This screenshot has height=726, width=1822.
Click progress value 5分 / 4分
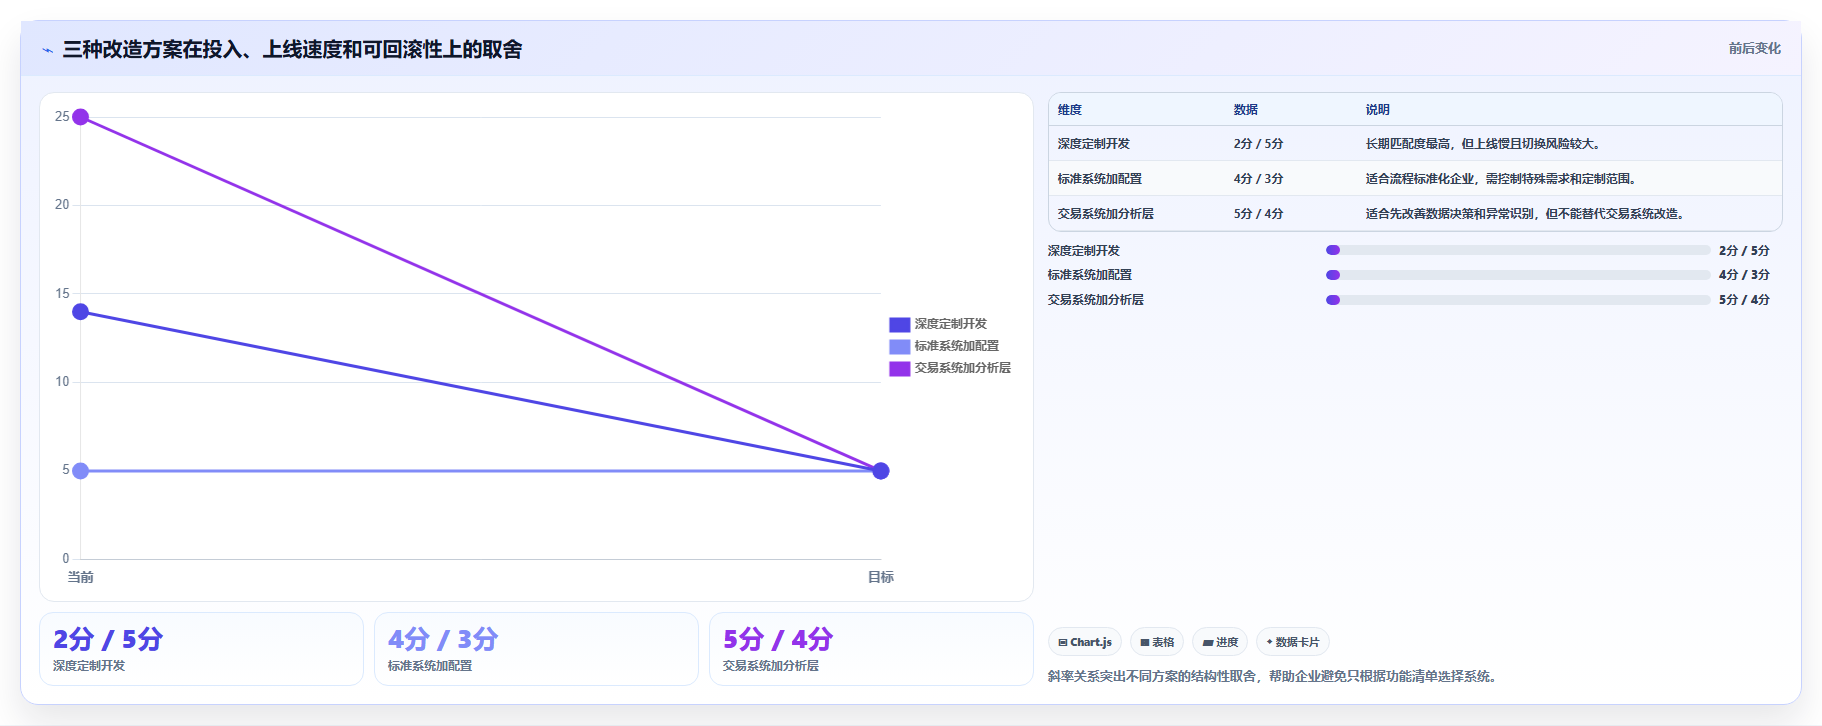pos(1744,300)
